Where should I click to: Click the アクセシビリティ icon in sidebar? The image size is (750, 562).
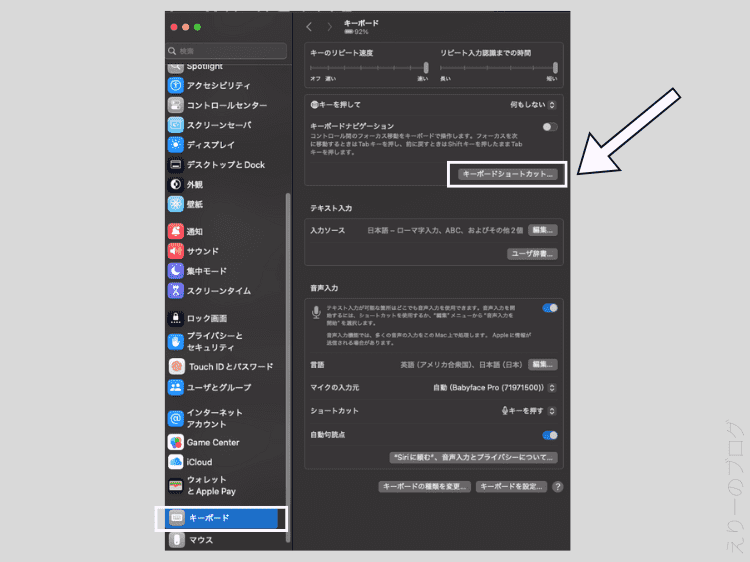coord(176,86)
